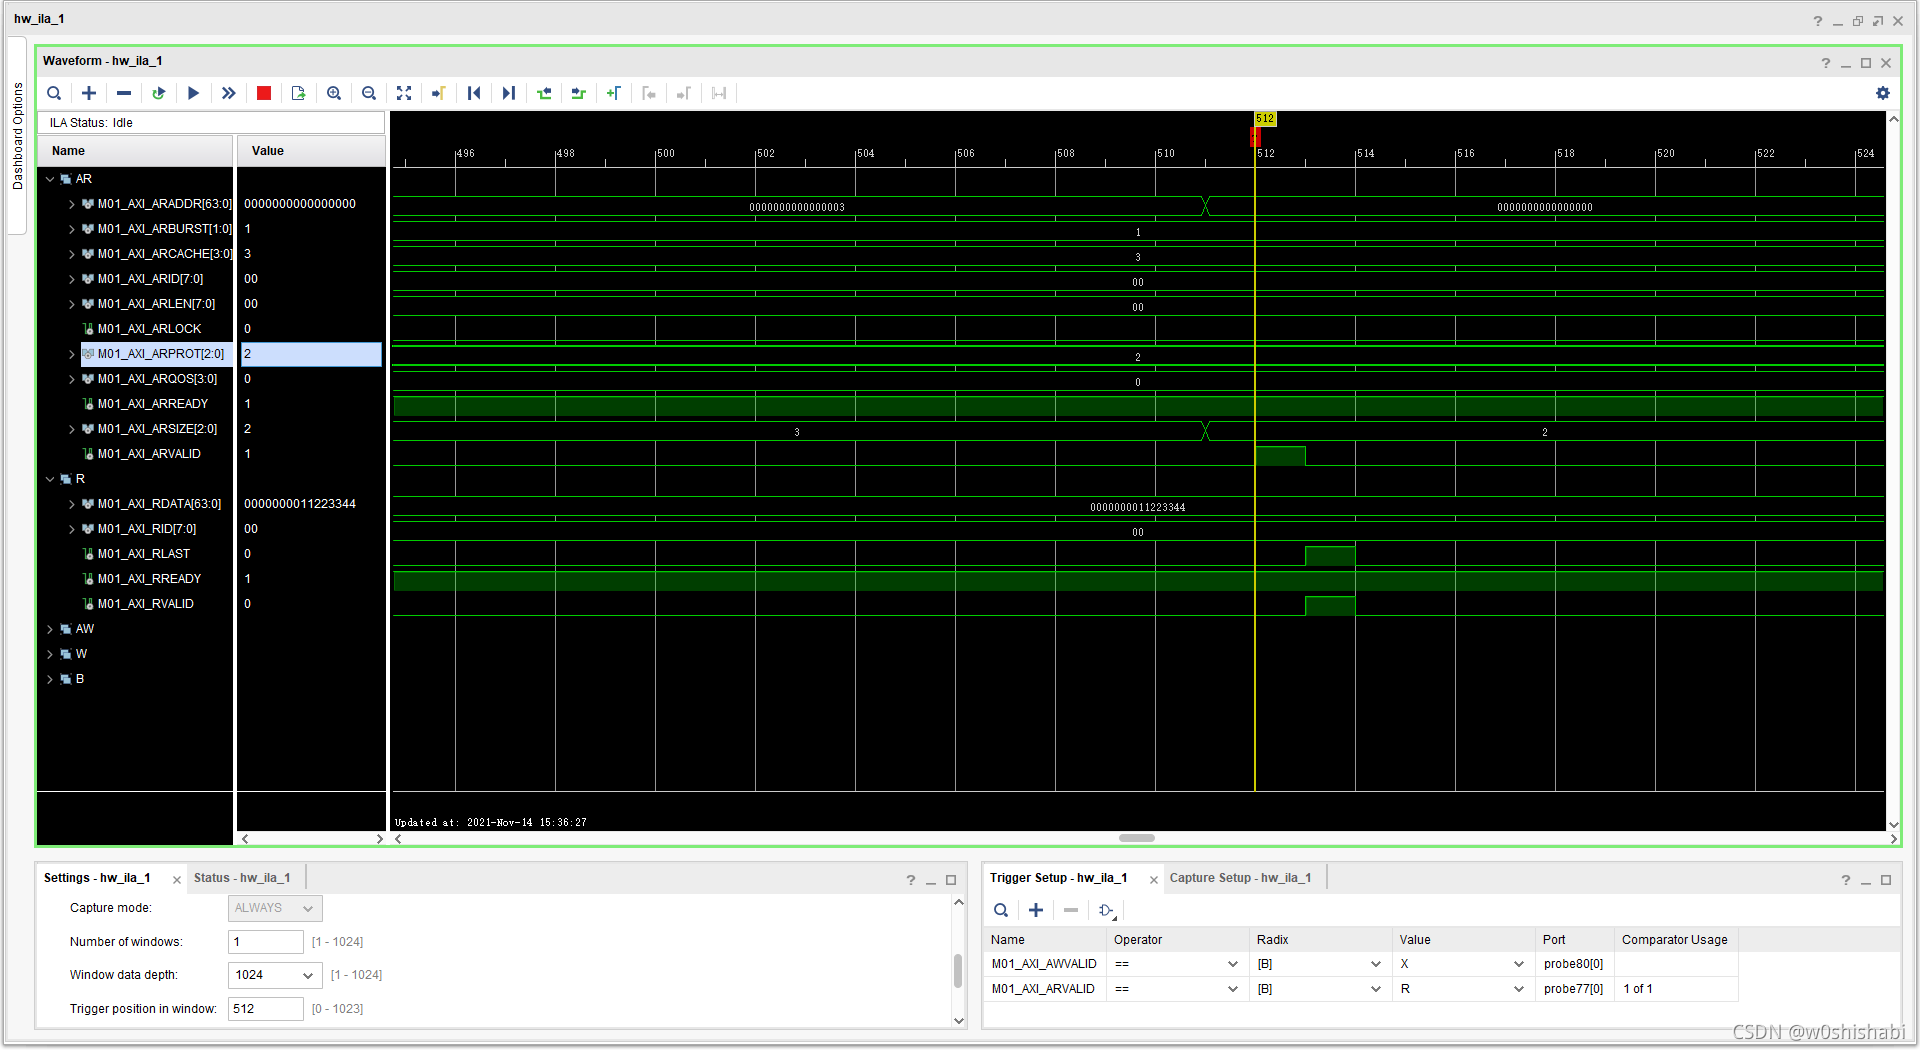Expand the B signal group
This screenshot has height=1050, width=1920.
coord(50,679)
